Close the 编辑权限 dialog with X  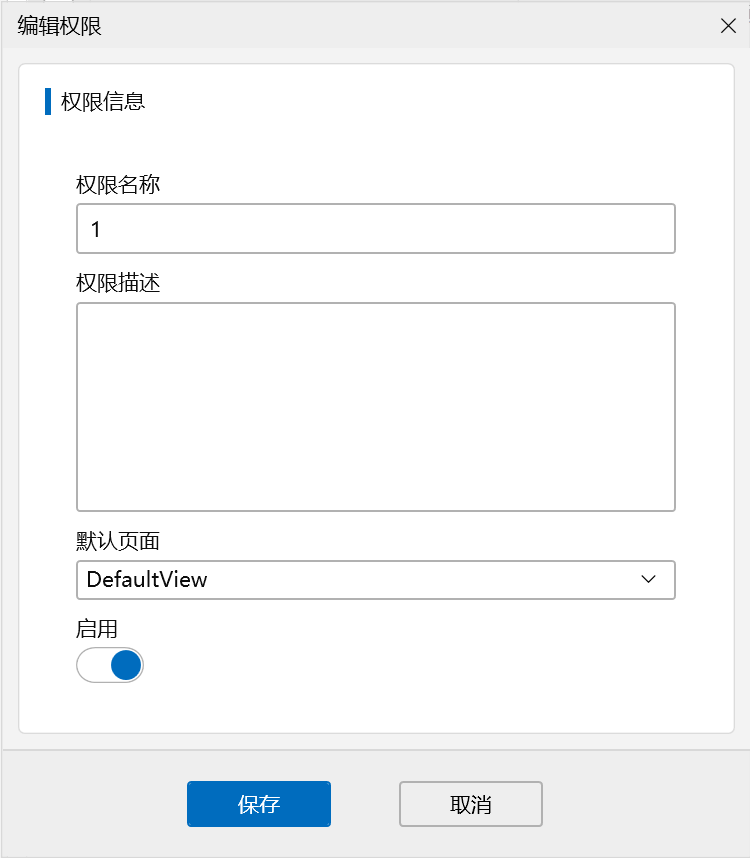pyautogui.click(x=728, y=26)
